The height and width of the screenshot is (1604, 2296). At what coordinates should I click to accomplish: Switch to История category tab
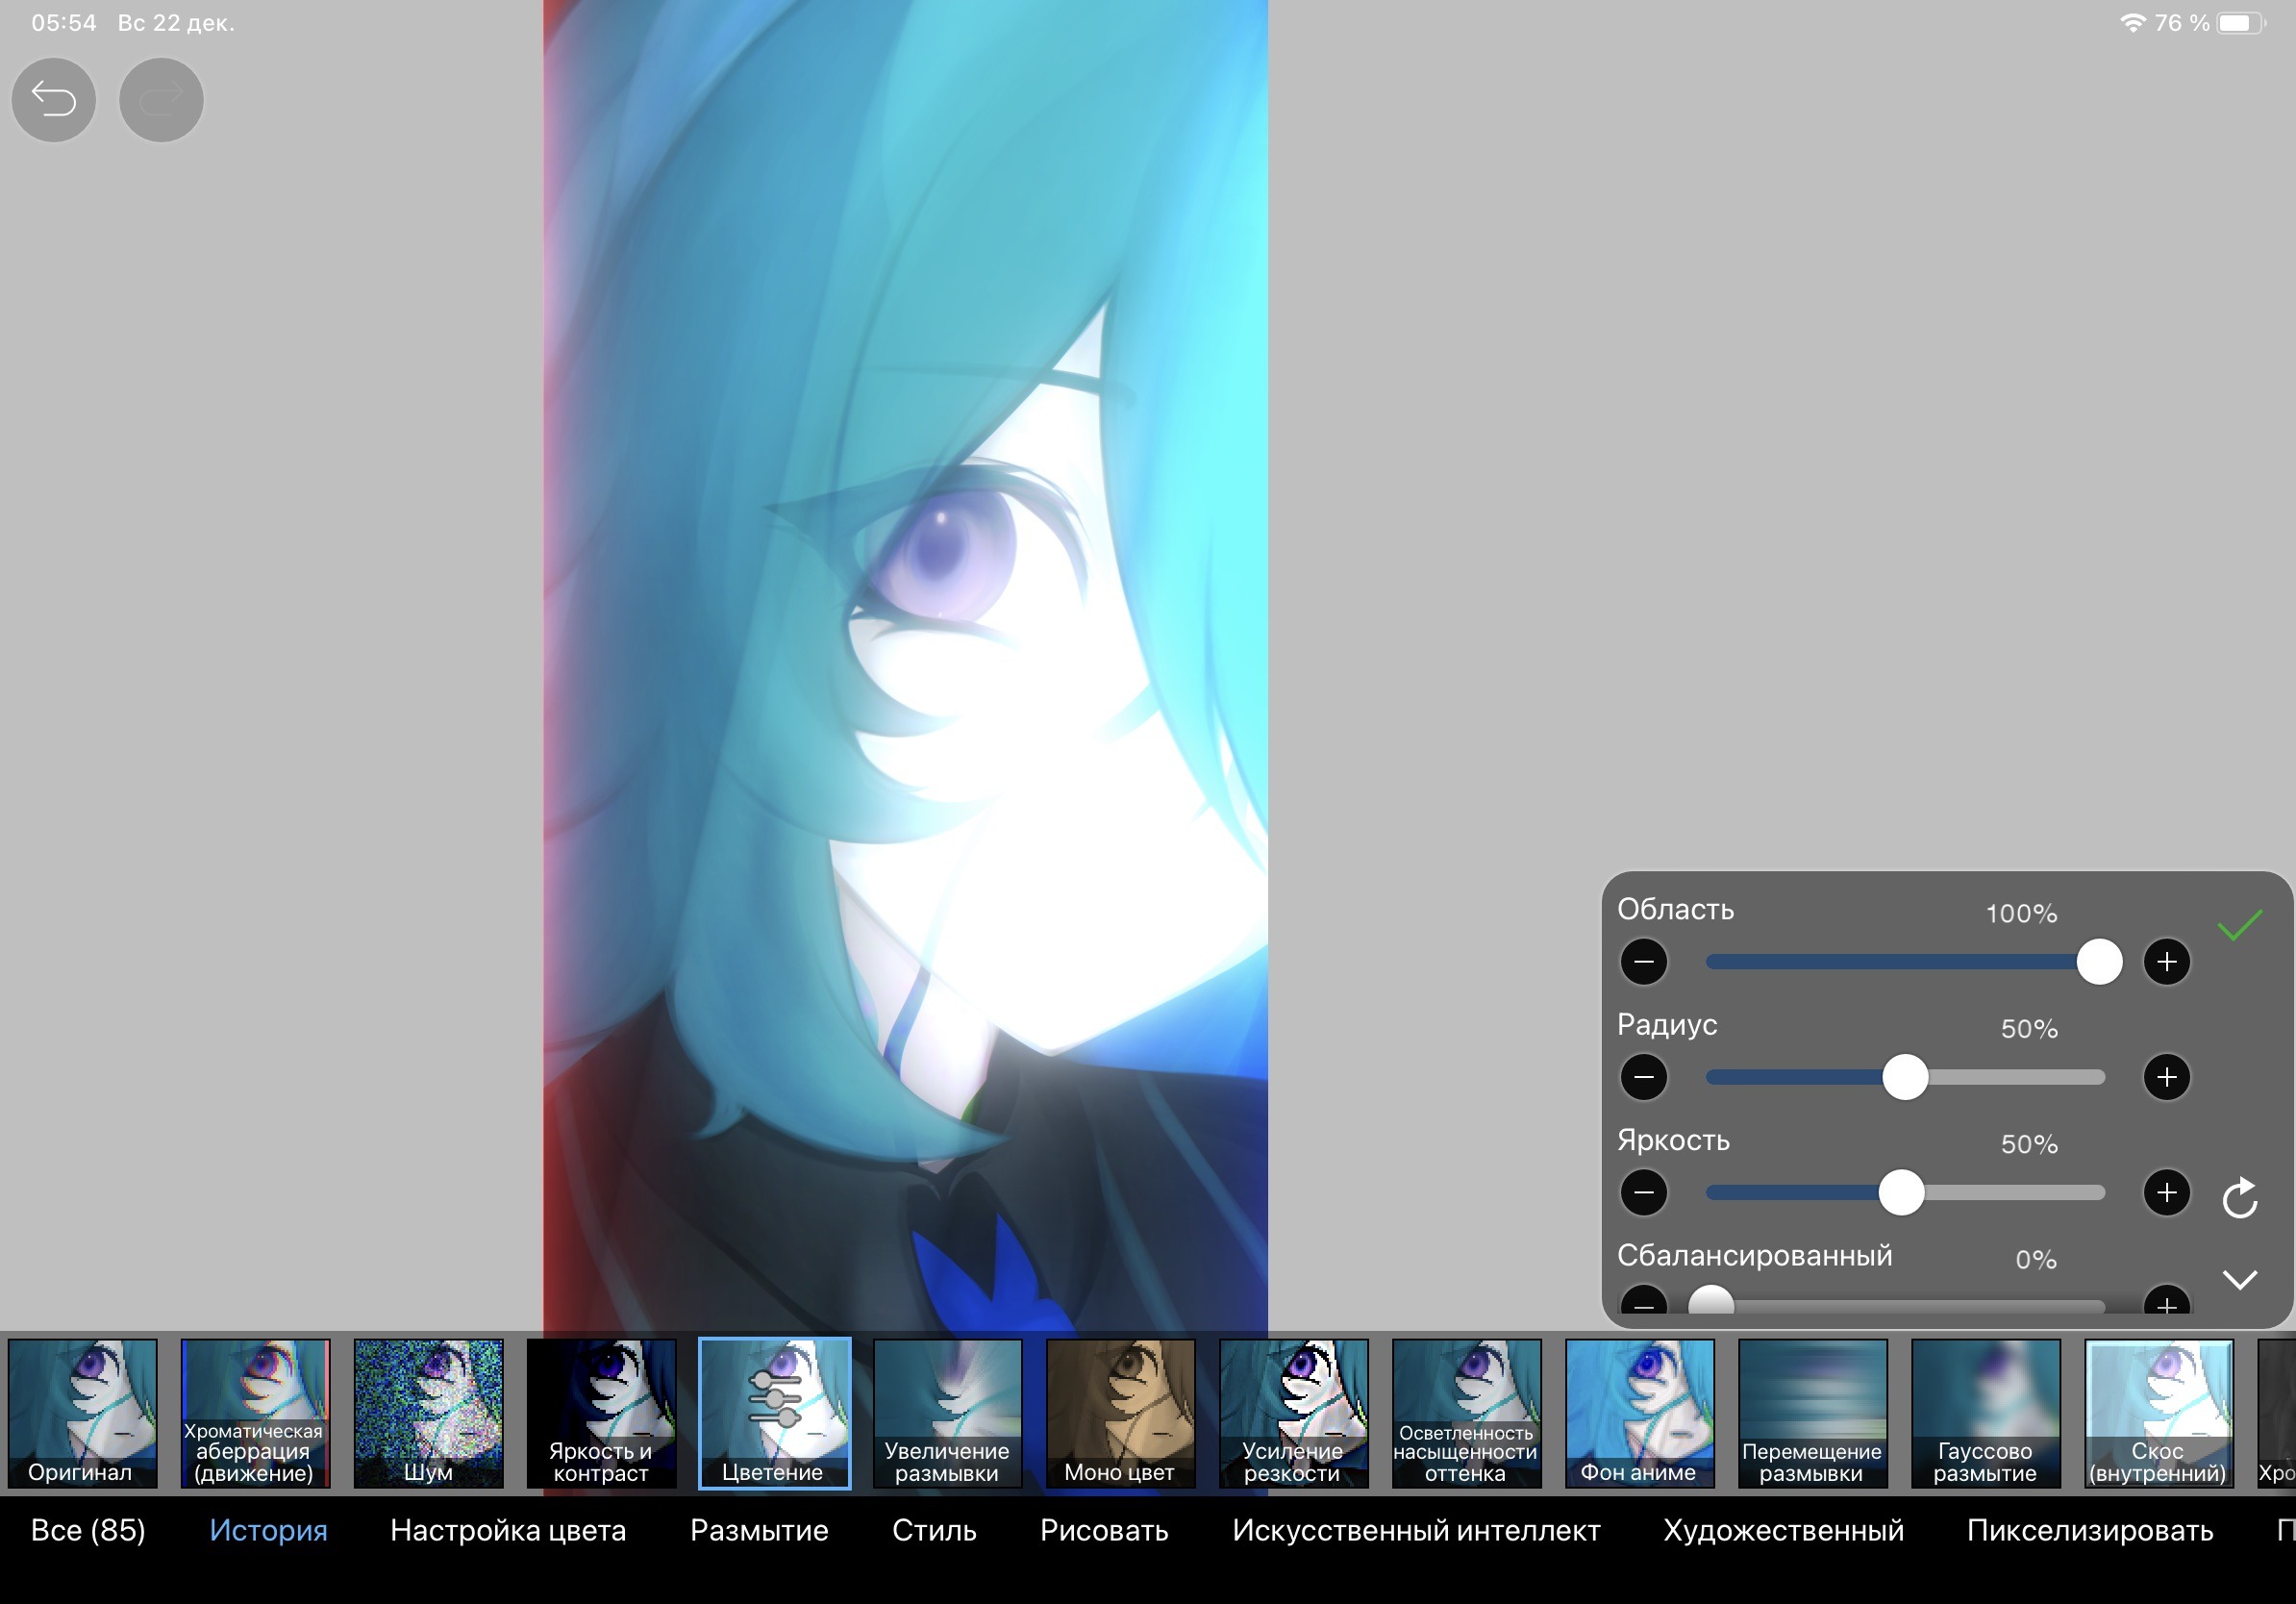pos(268,1530)
